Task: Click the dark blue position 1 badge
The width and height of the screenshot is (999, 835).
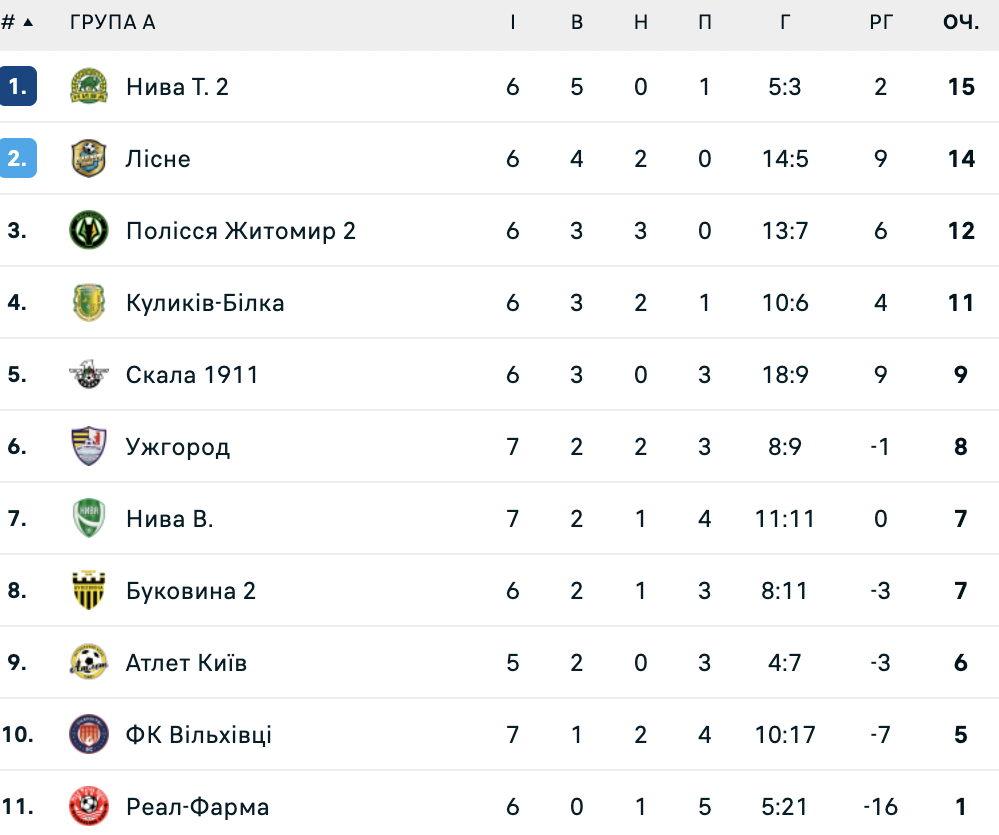Action: [x=18, y=87]
